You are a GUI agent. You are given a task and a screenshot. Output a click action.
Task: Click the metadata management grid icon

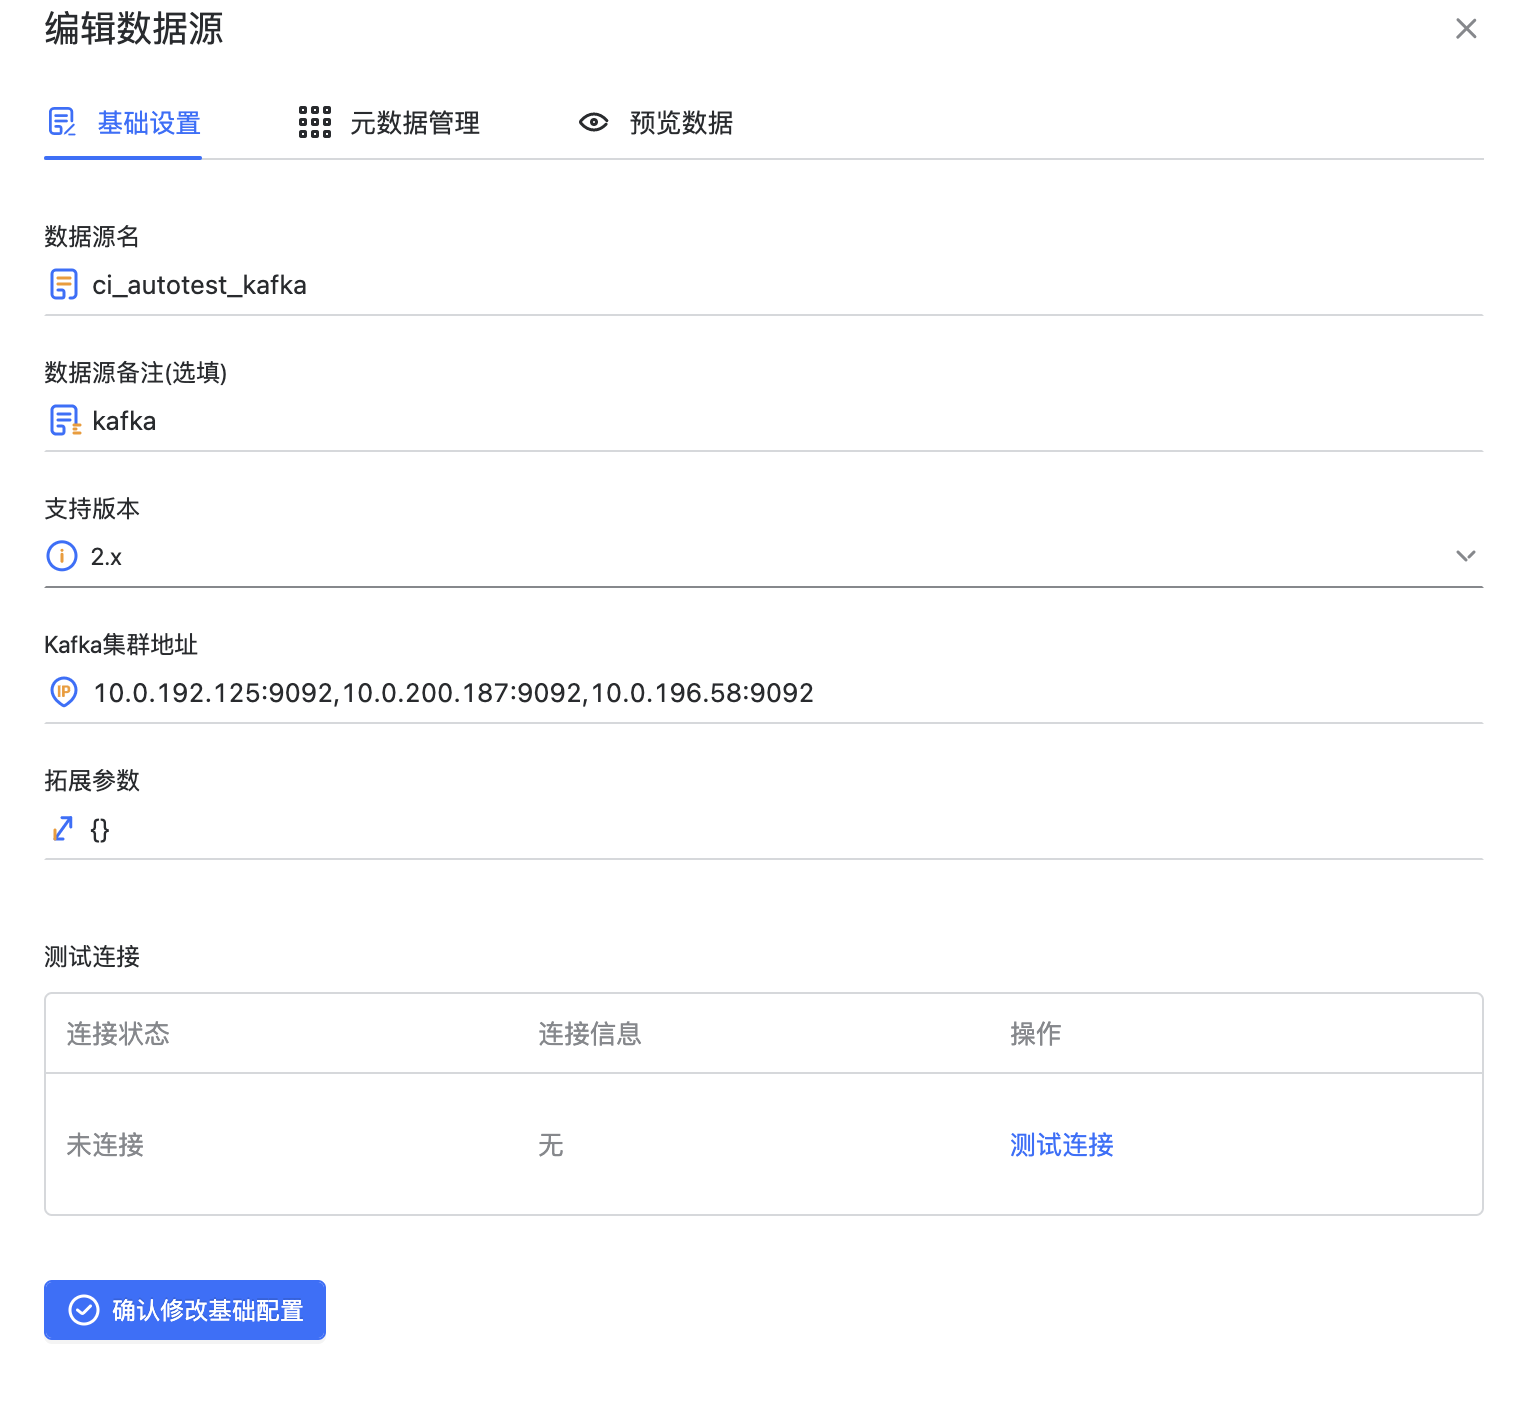314,123
